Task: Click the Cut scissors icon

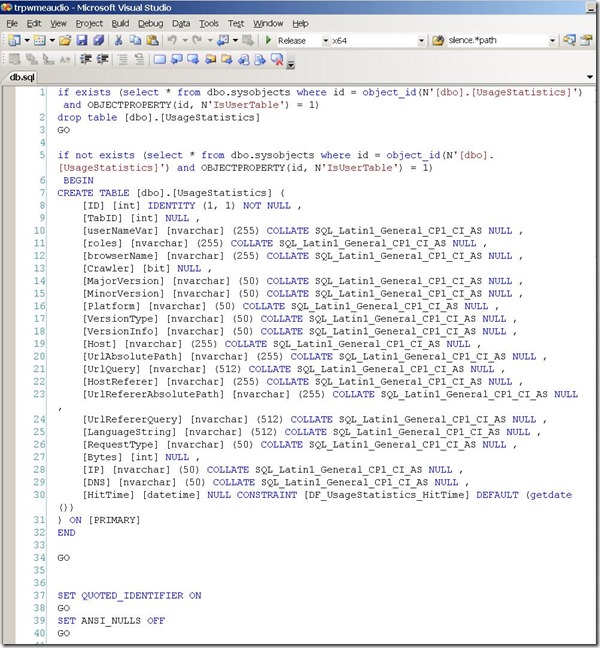Action: click(119, 40)
